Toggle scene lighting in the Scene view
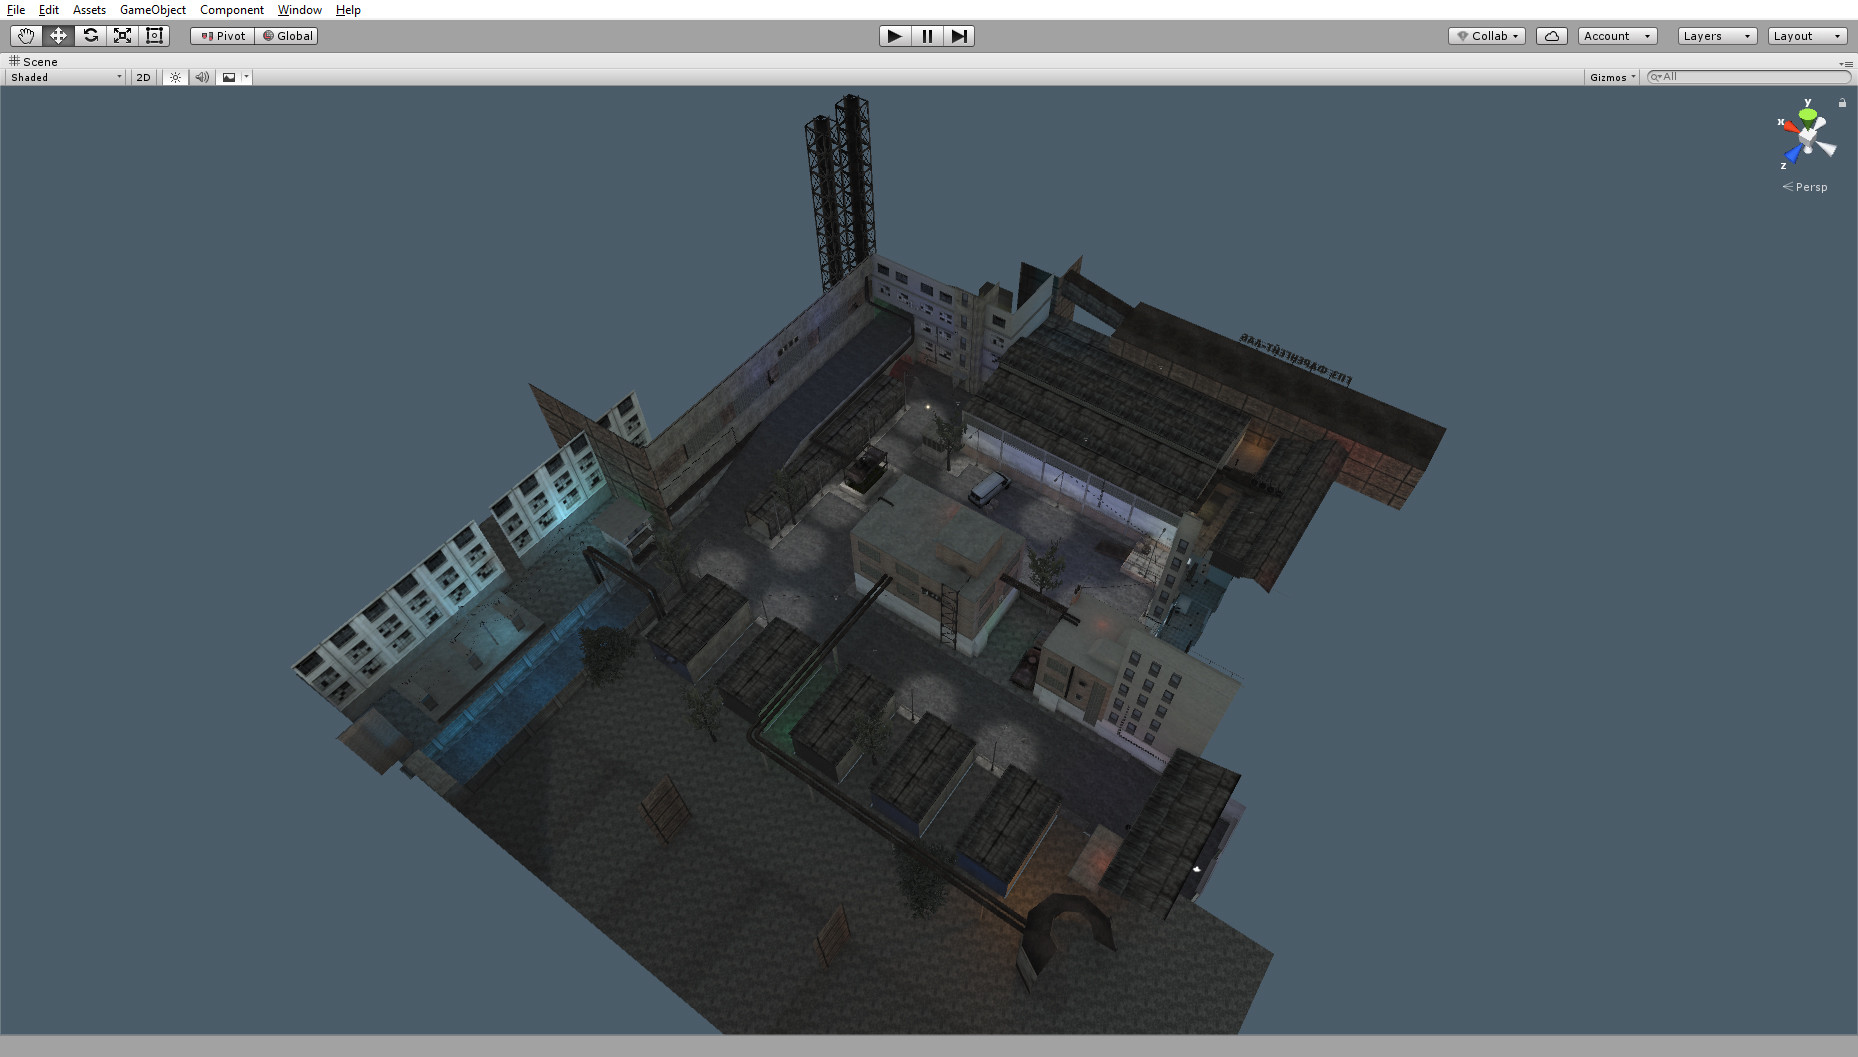Image resolution: width=1858 pixels, height=1057 pixels. pos(175,76)
